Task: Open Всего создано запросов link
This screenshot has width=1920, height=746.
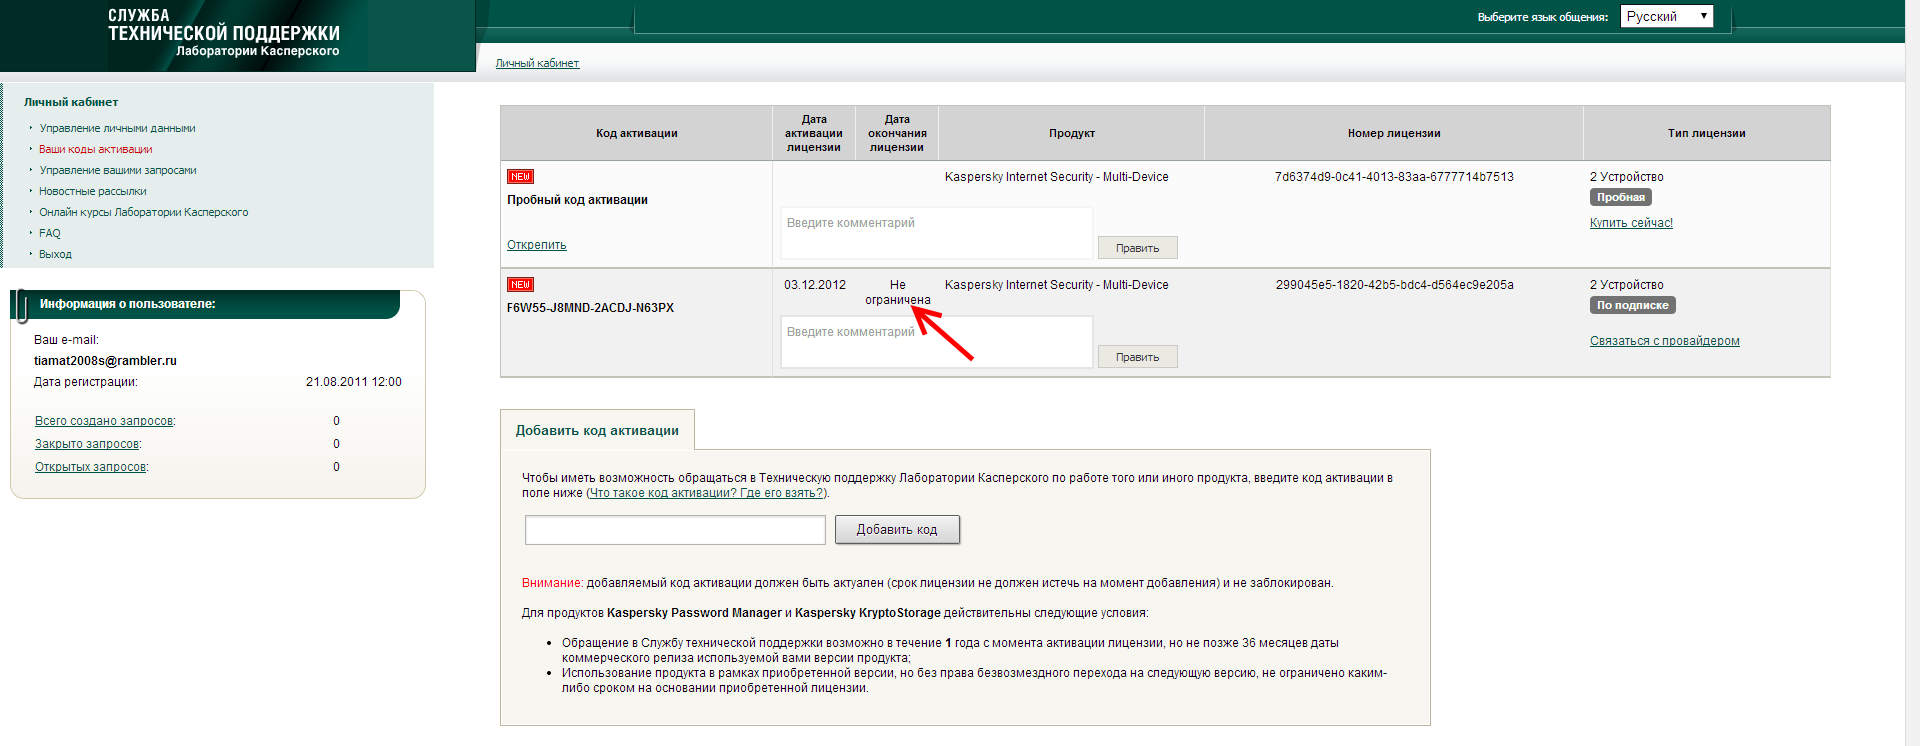Action: click(x=105, y=421)
